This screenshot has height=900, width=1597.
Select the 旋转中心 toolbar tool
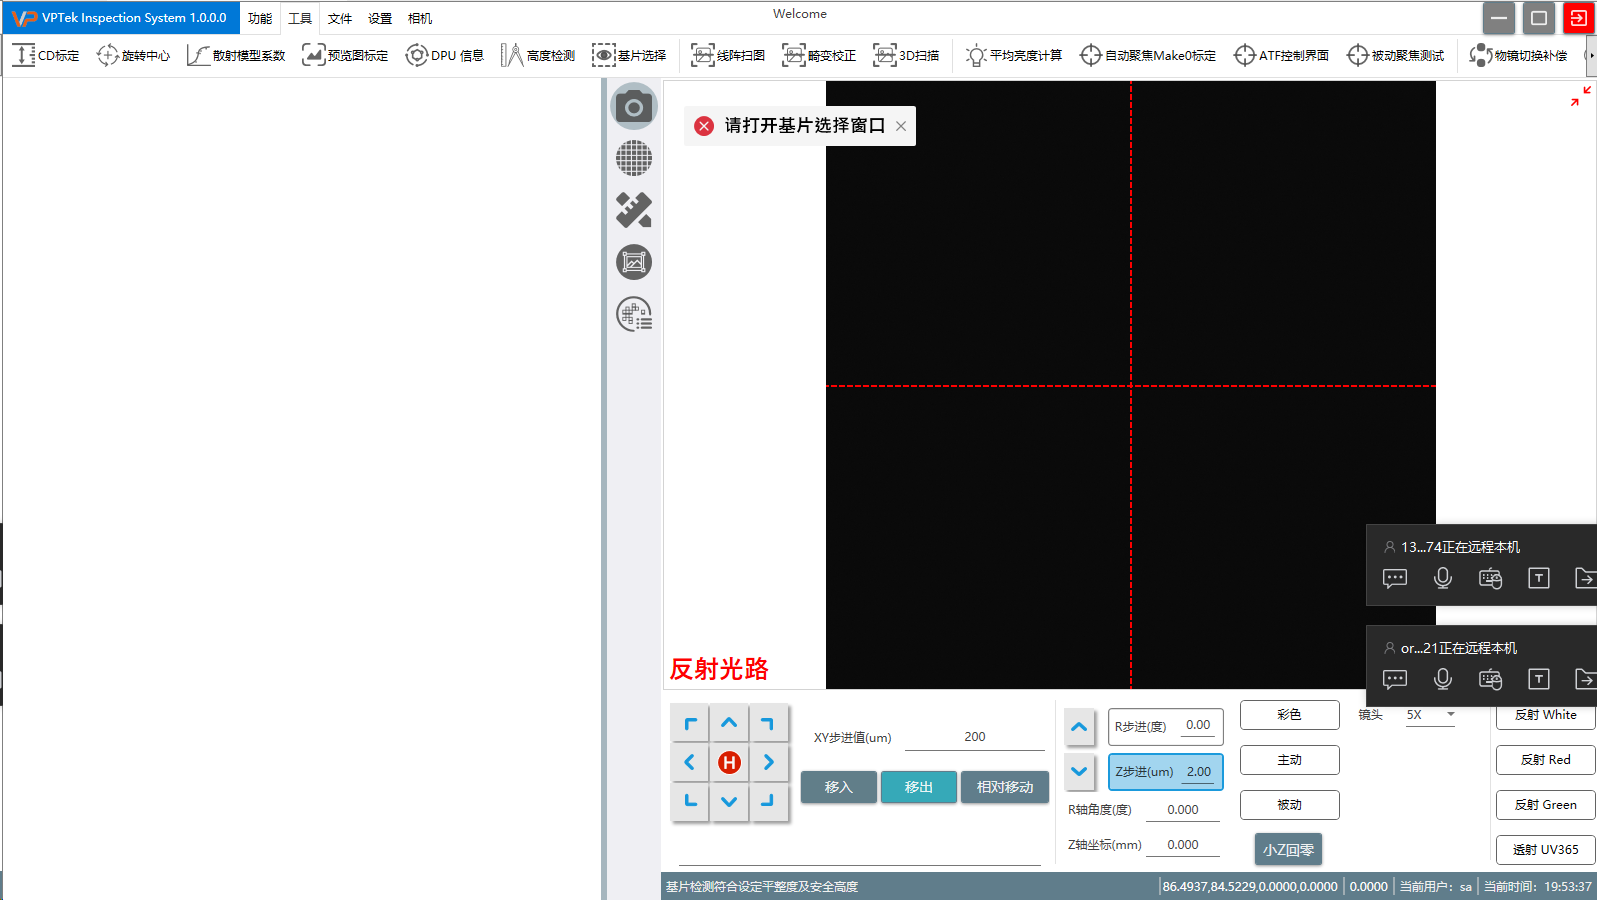(133, 55)
